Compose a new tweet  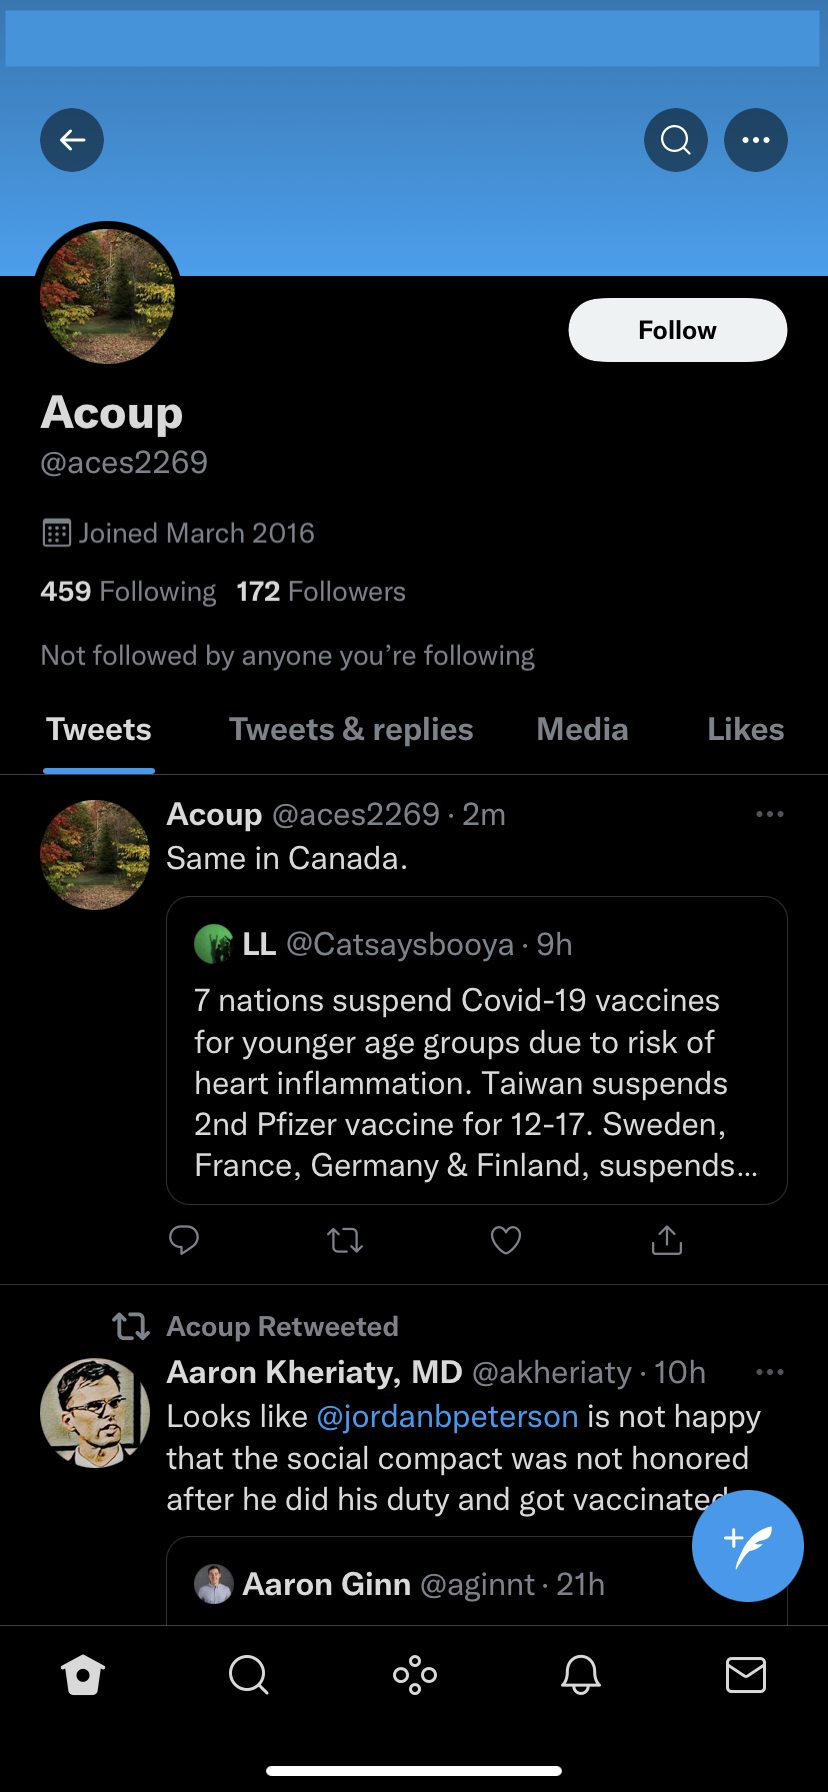click(x=747, y=1546)
